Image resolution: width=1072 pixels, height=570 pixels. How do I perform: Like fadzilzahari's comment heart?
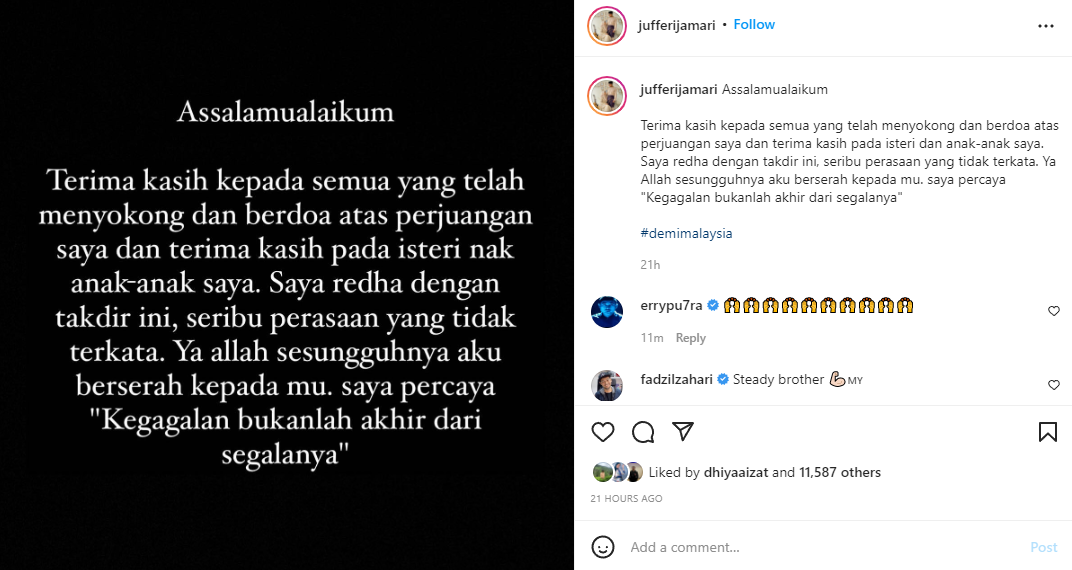coord(1054,385)
